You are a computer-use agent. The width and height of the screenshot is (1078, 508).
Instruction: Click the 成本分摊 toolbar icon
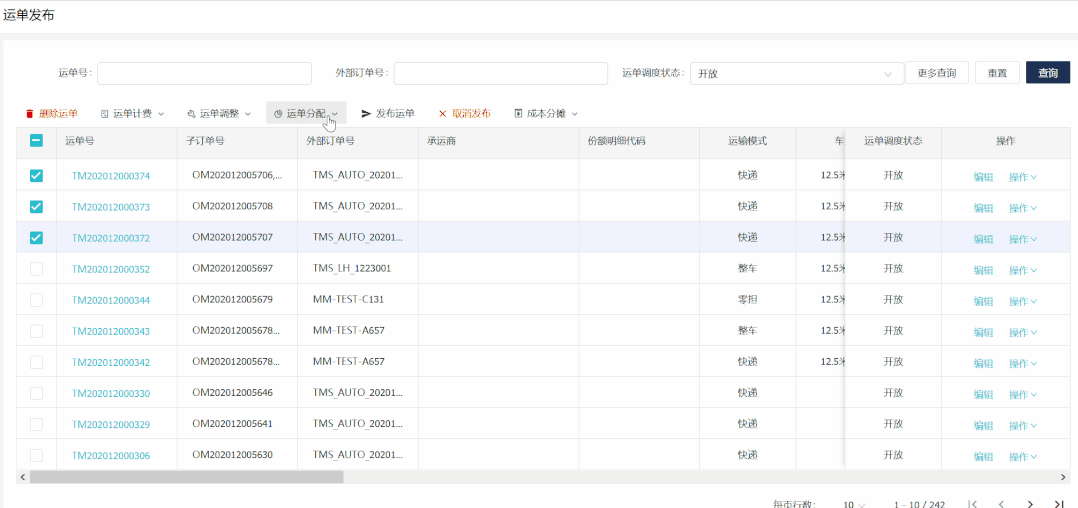point(518,114)
